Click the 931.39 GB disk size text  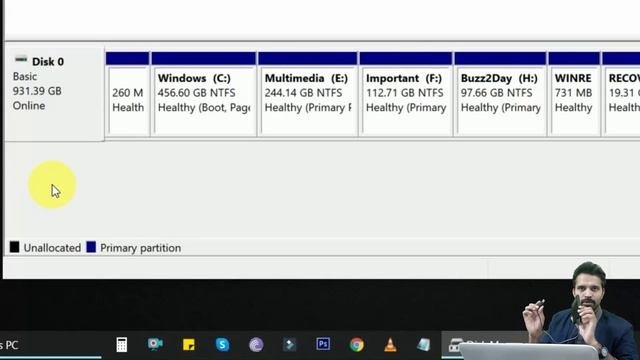(x=37, y=91)
